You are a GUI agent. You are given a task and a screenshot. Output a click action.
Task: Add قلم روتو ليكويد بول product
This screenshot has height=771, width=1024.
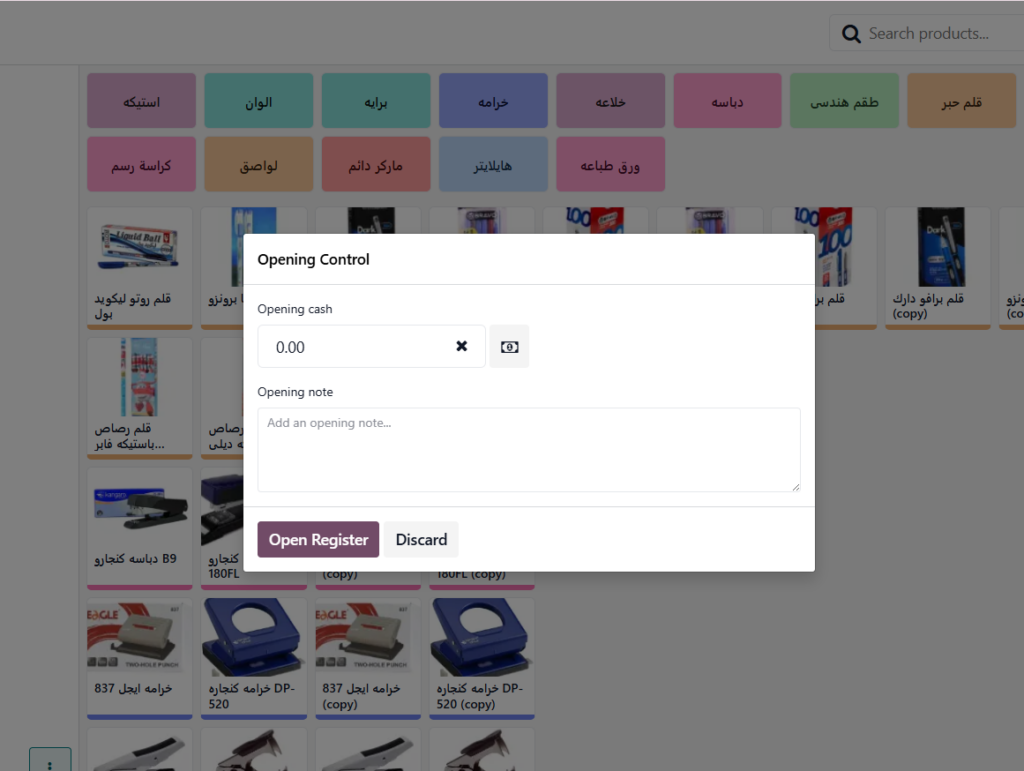pos(140,268)
